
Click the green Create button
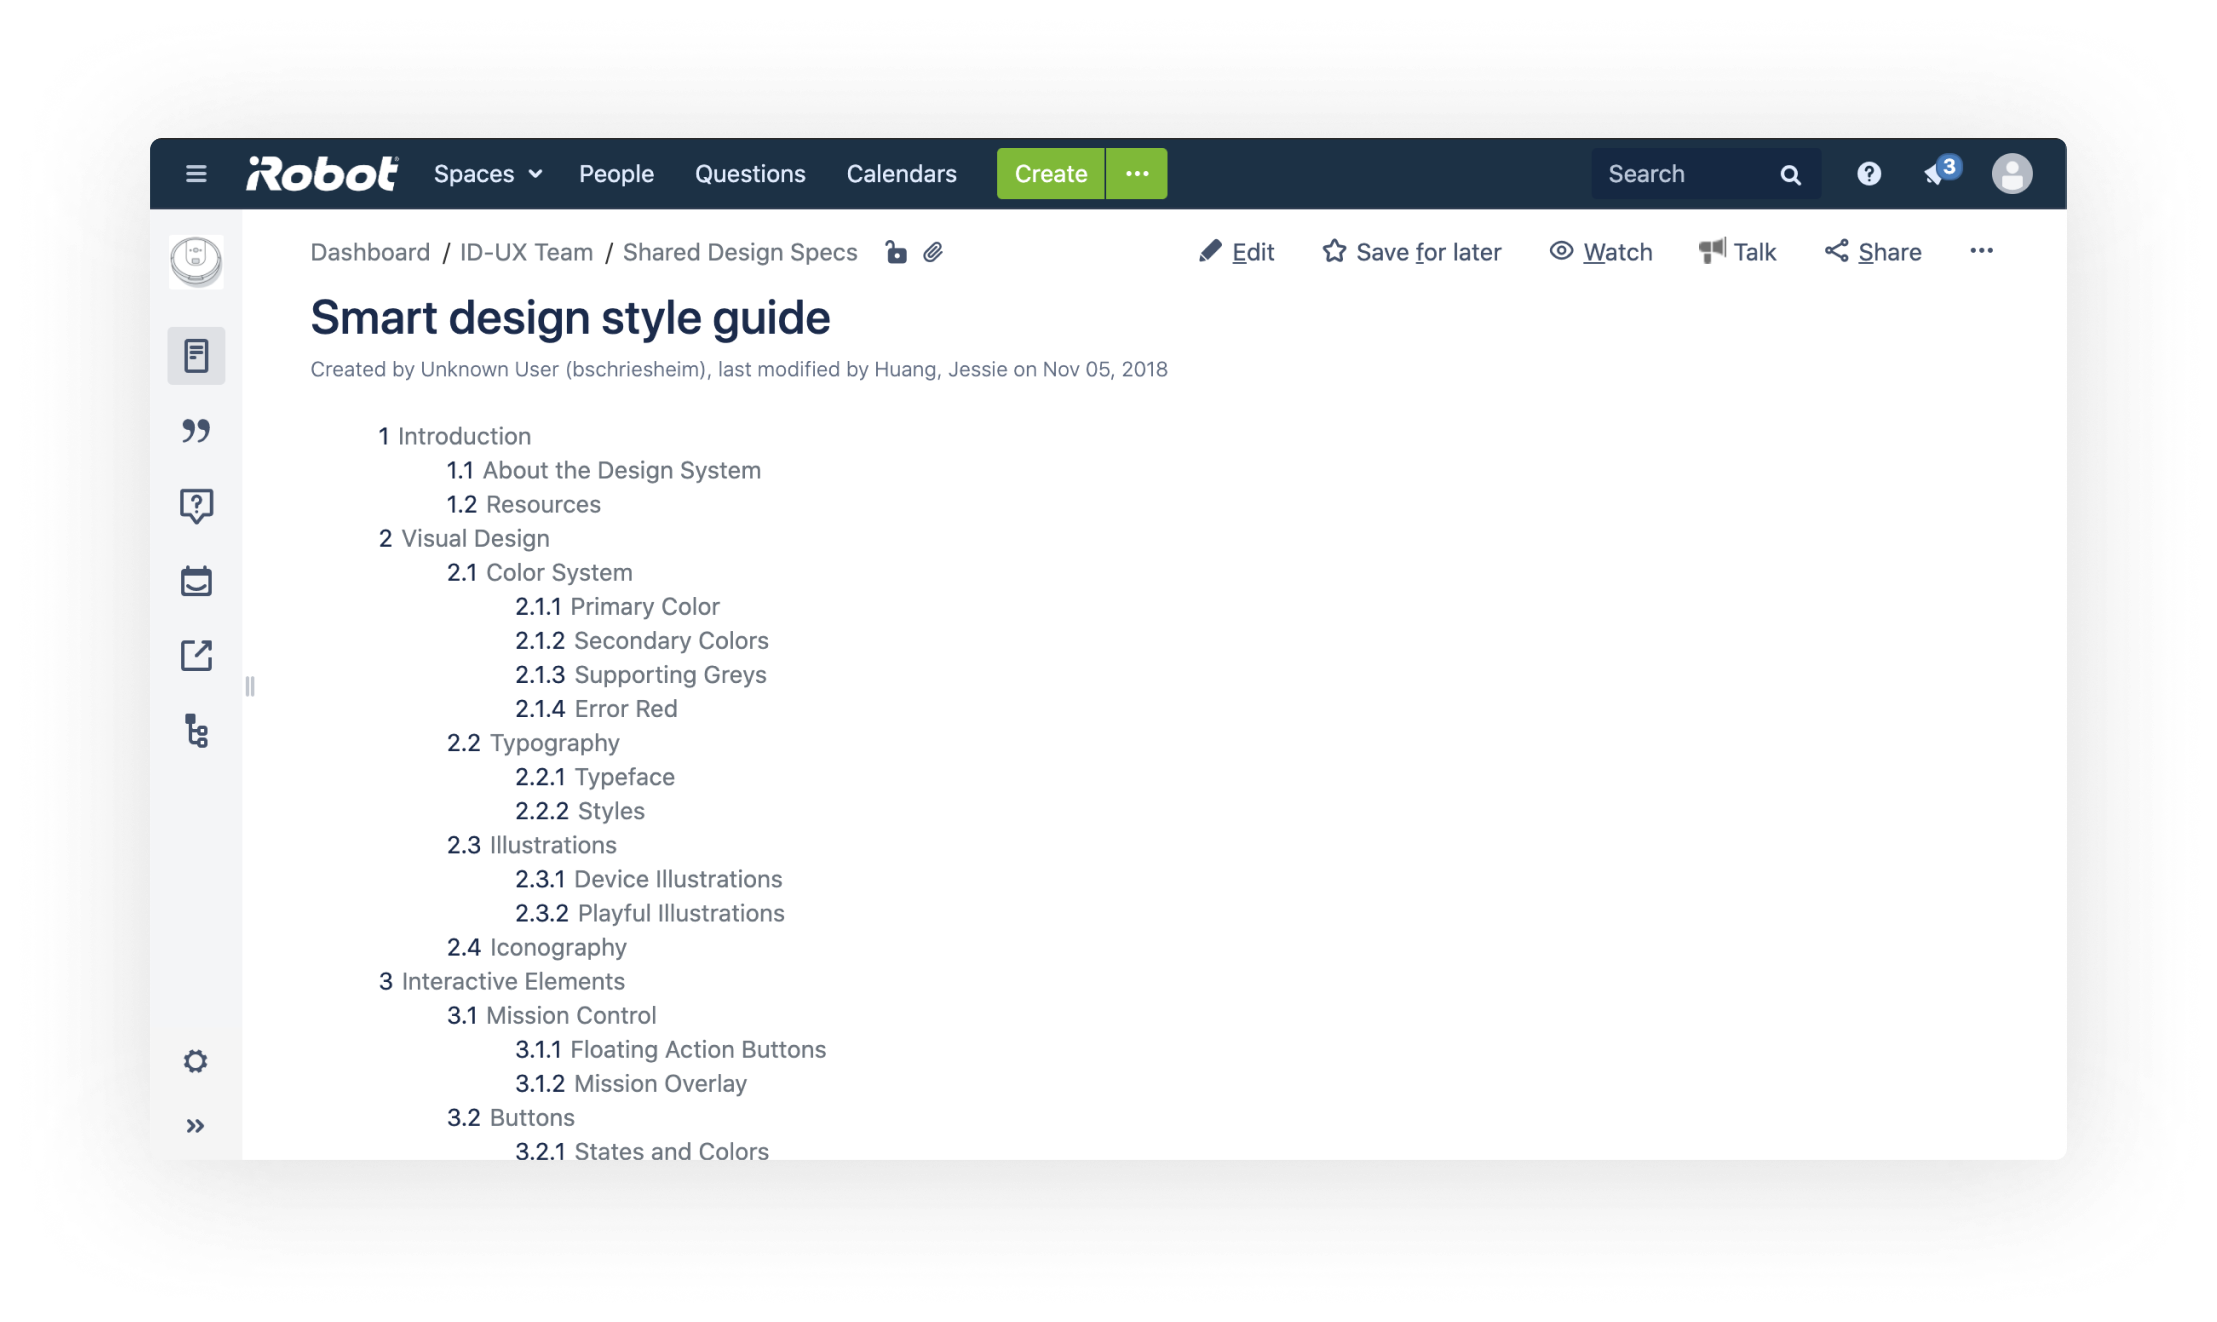point(1050,174)
